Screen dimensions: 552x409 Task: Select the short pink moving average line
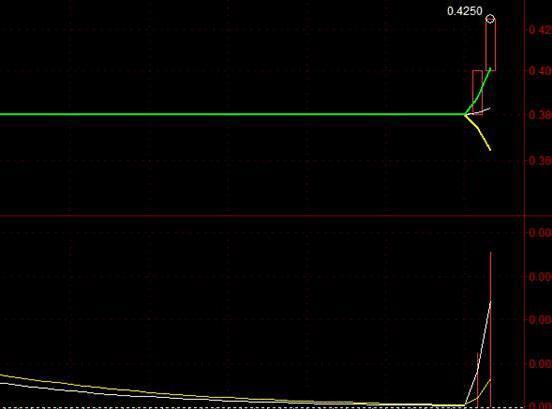pos(479,112)
